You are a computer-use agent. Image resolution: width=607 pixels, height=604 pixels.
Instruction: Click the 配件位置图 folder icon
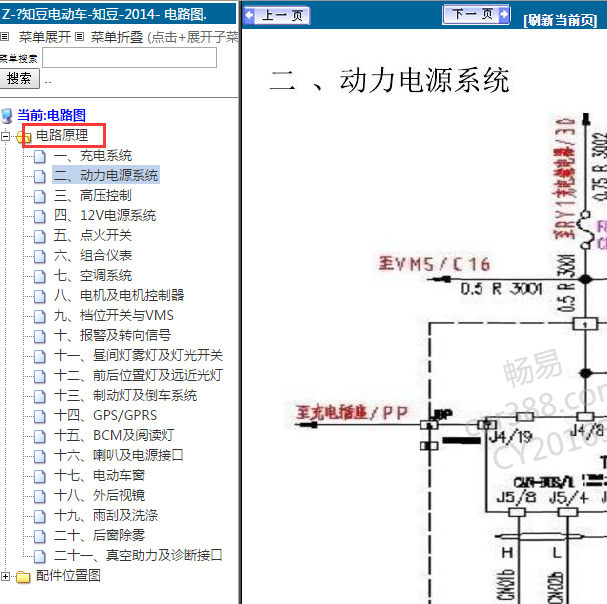tap(24, 577)
